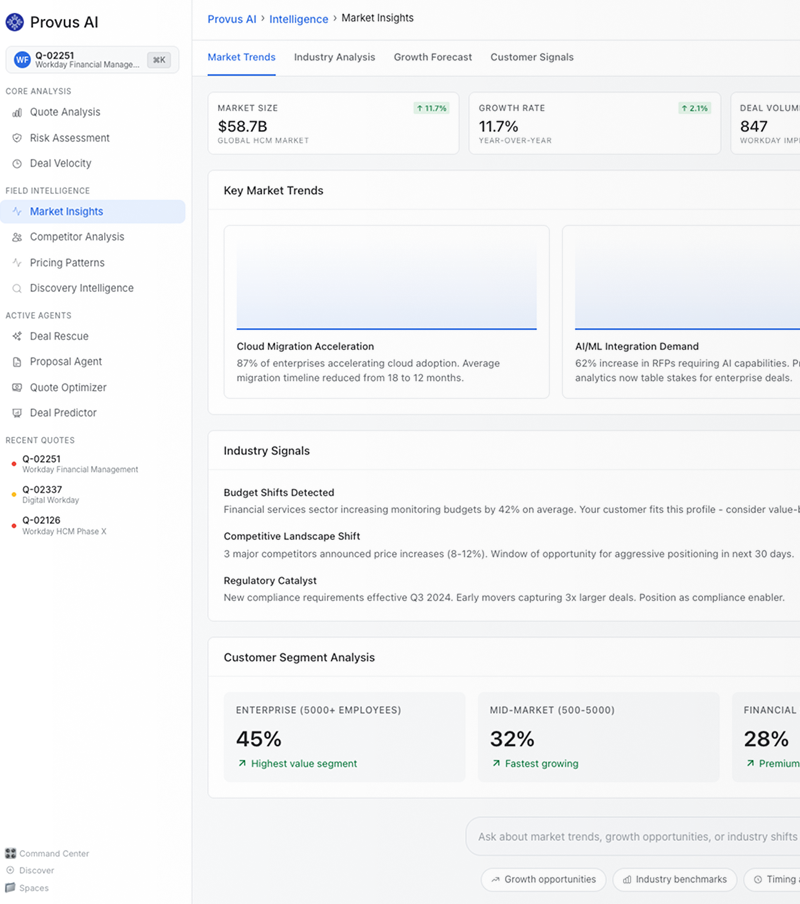Click the Provus AI logo icon
800x904 pixels.
(15, 22)
